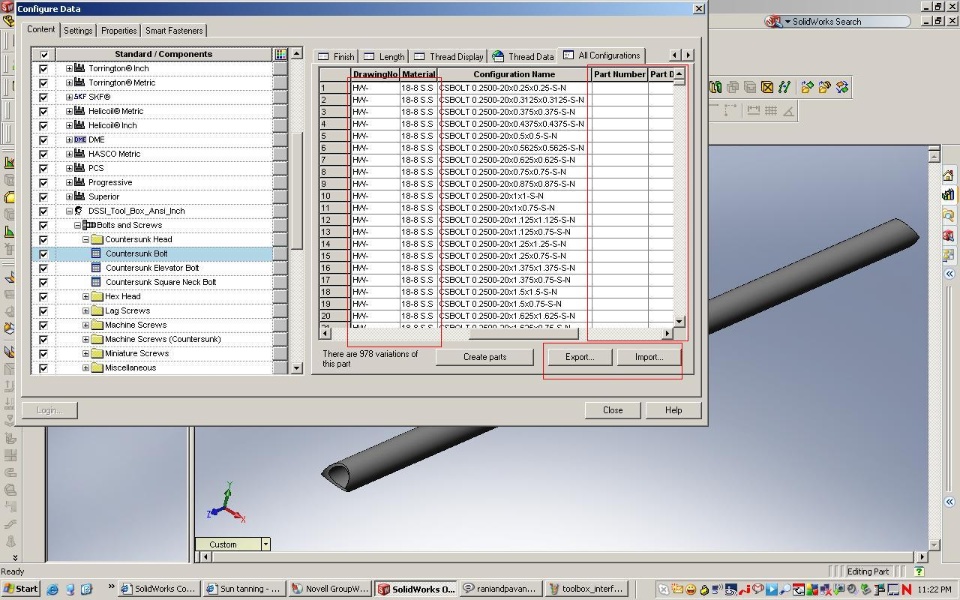
Task: Click the Close button in Configure Data
Action: [613, 410]
